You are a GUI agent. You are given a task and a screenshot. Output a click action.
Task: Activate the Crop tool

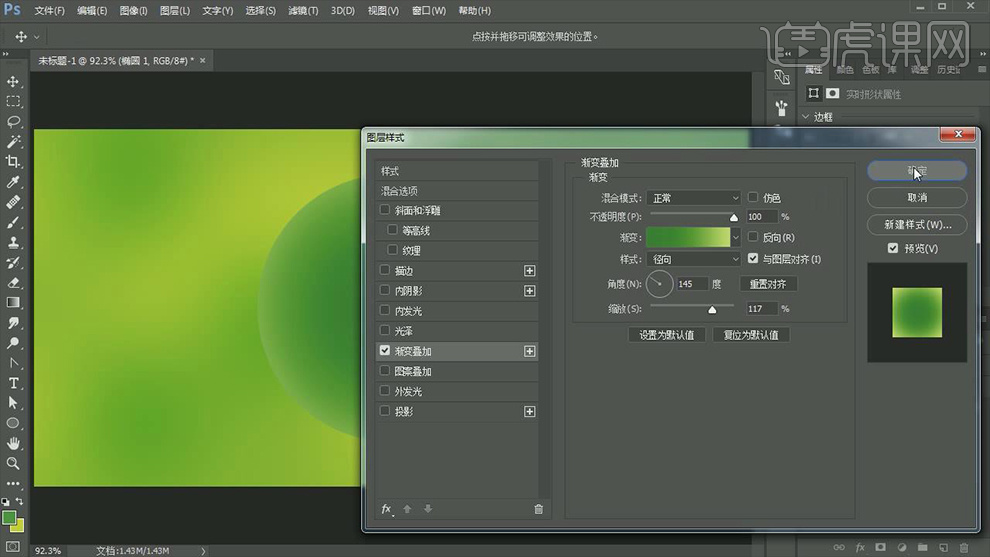(x=13, y=161)
